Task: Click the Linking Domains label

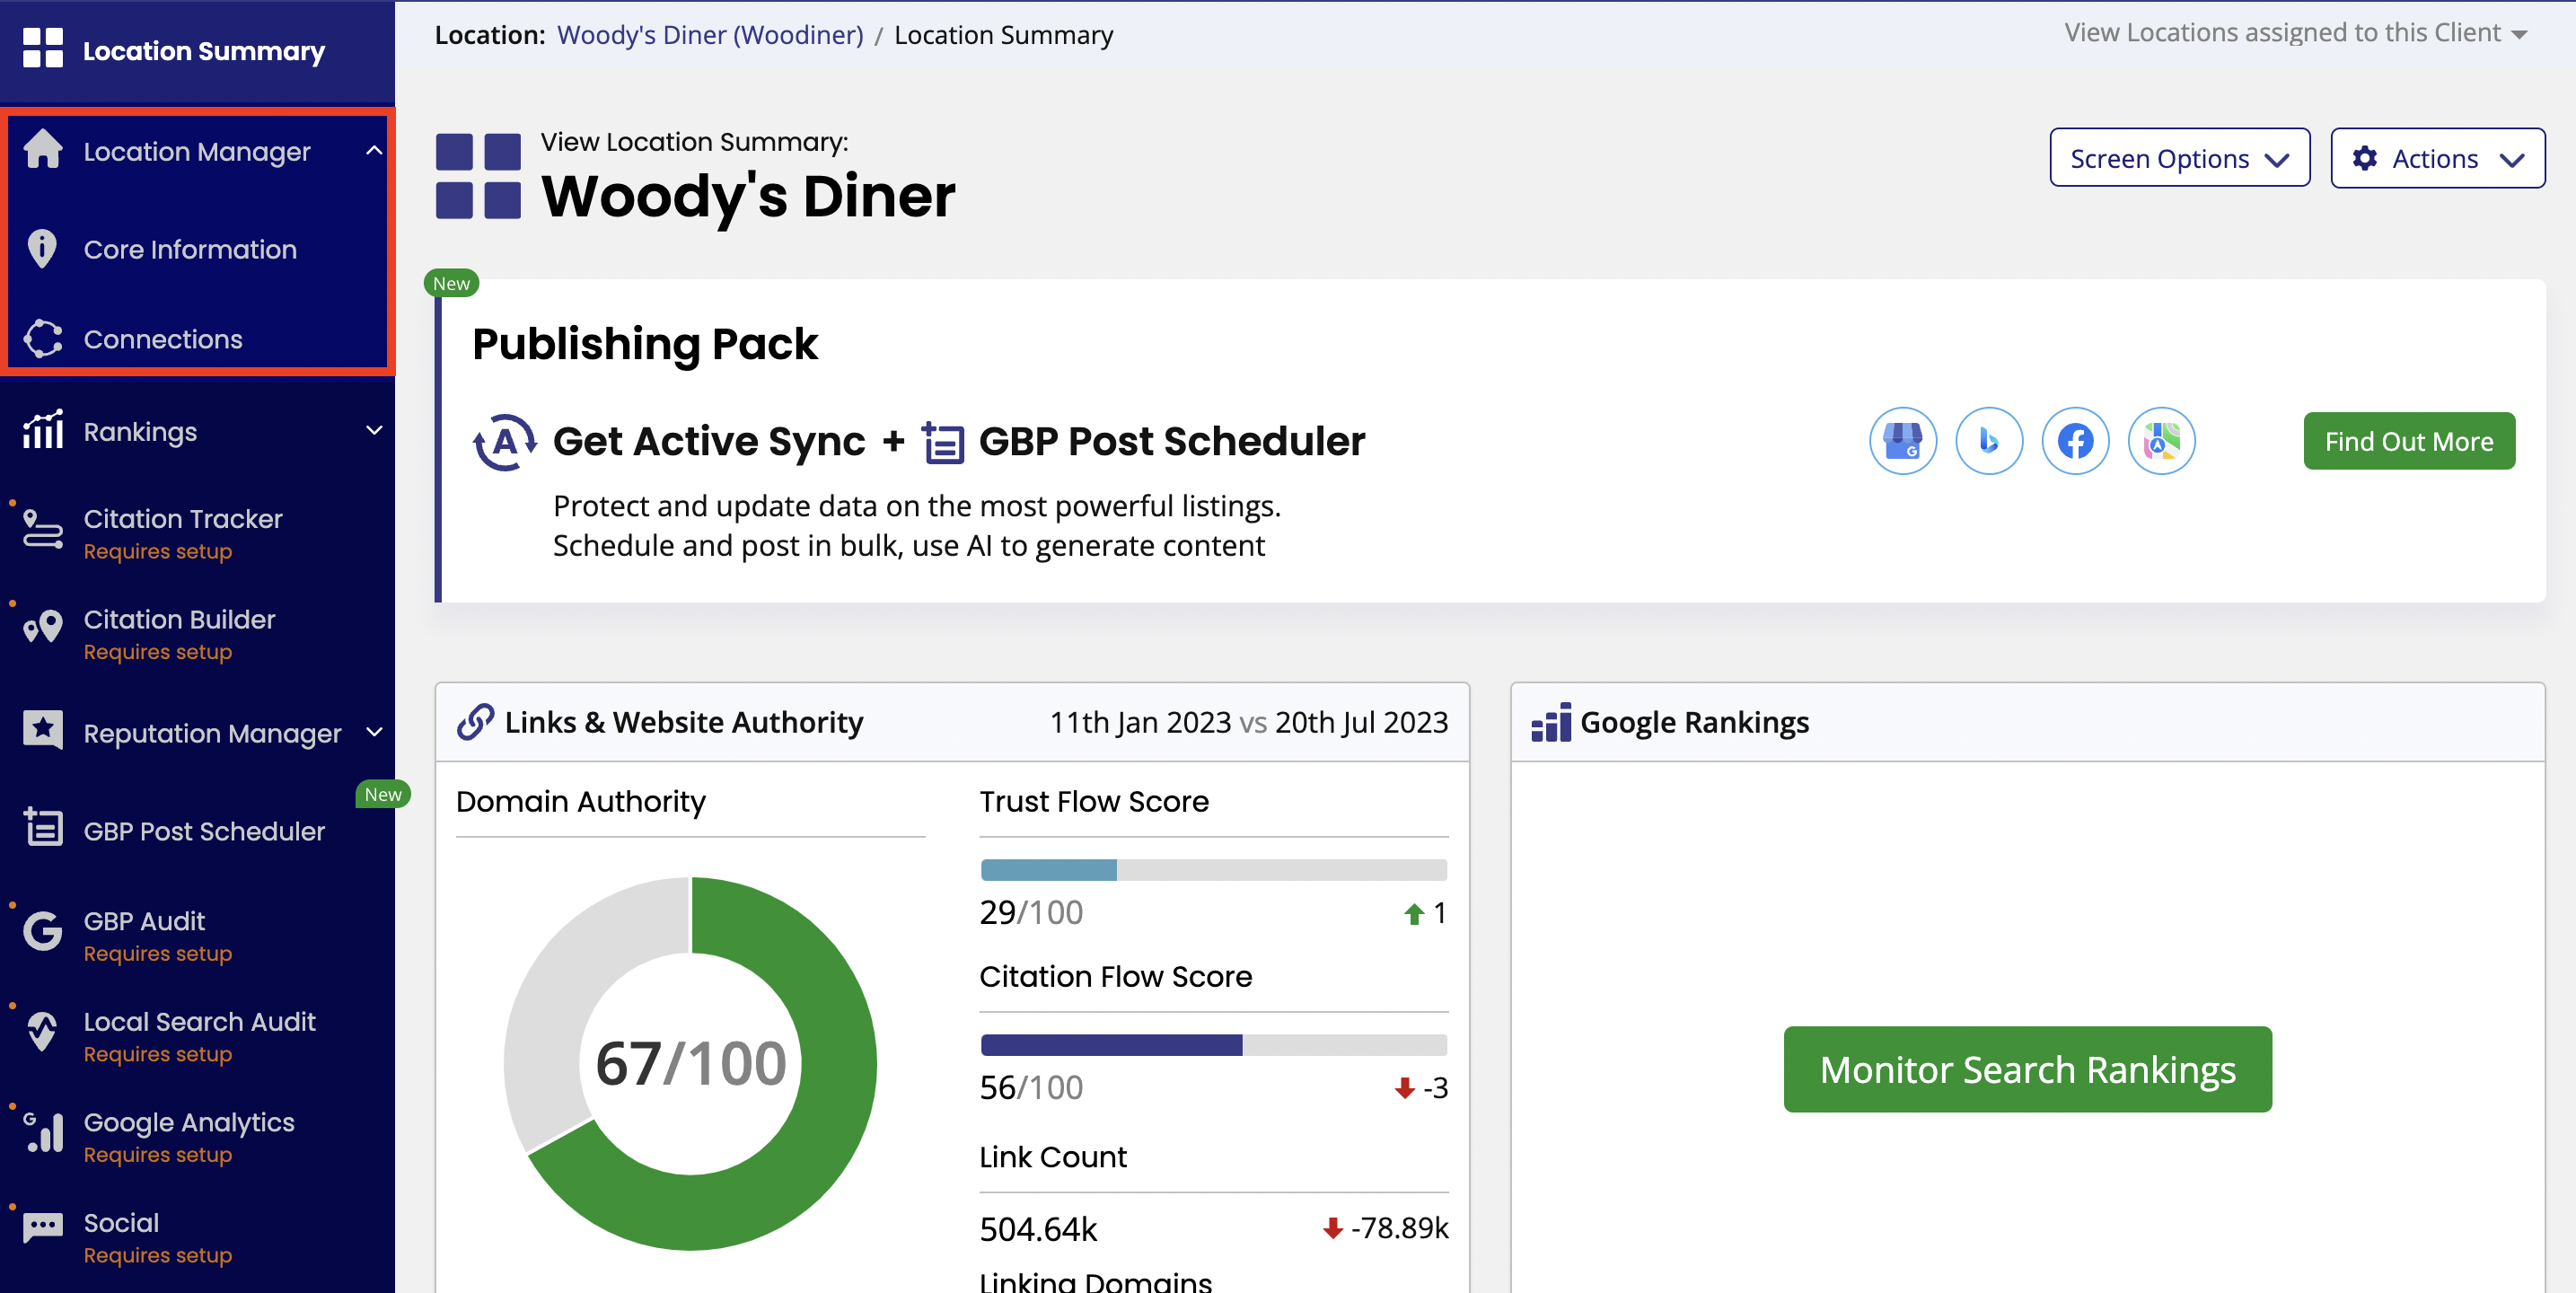Action: click(x=1095, y=1281)
